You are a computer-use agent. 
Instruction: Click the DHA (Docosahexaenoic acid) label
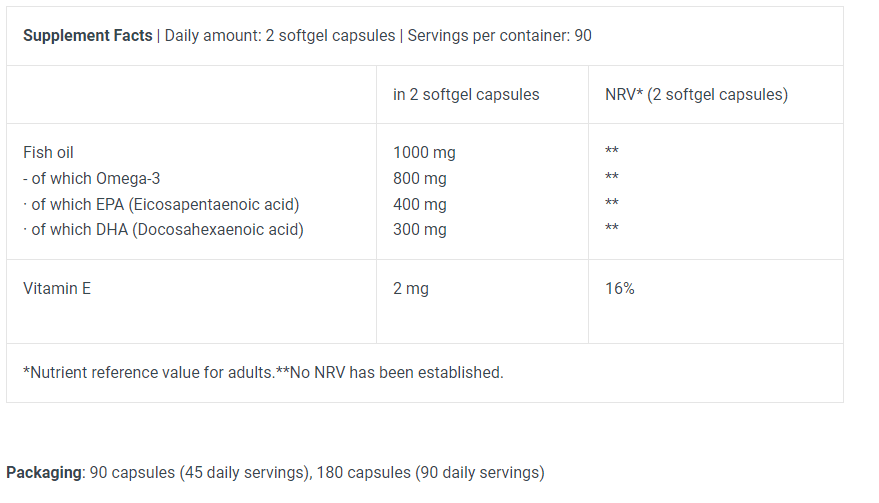click(167, 229)
